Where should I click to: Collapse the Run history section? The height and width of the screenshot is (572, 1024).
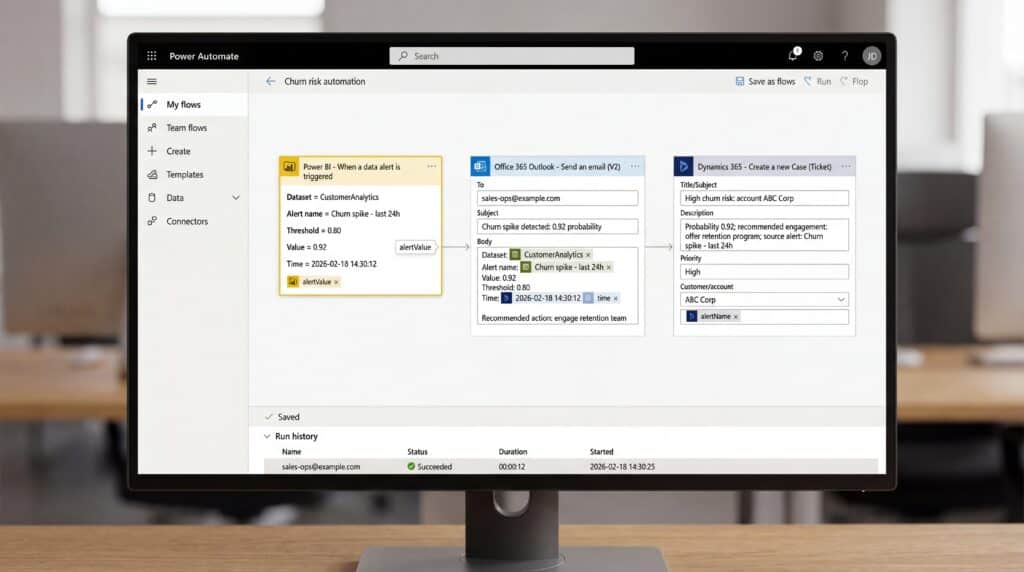[267, 436]
